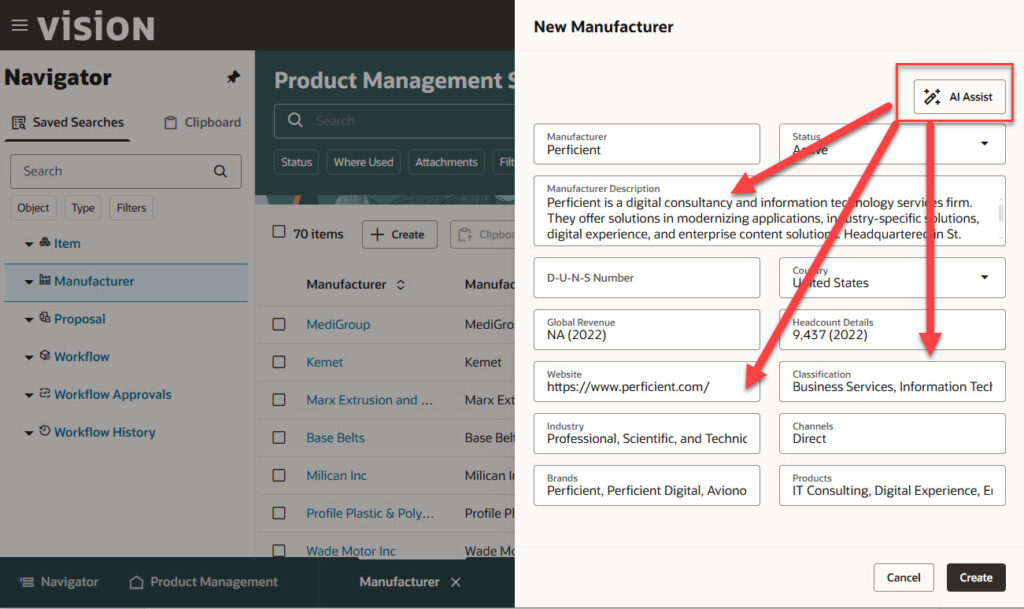Click the magnifier icon in Navigator search
The height and width of the screenshot is (609, 1024).
(220, 171)
